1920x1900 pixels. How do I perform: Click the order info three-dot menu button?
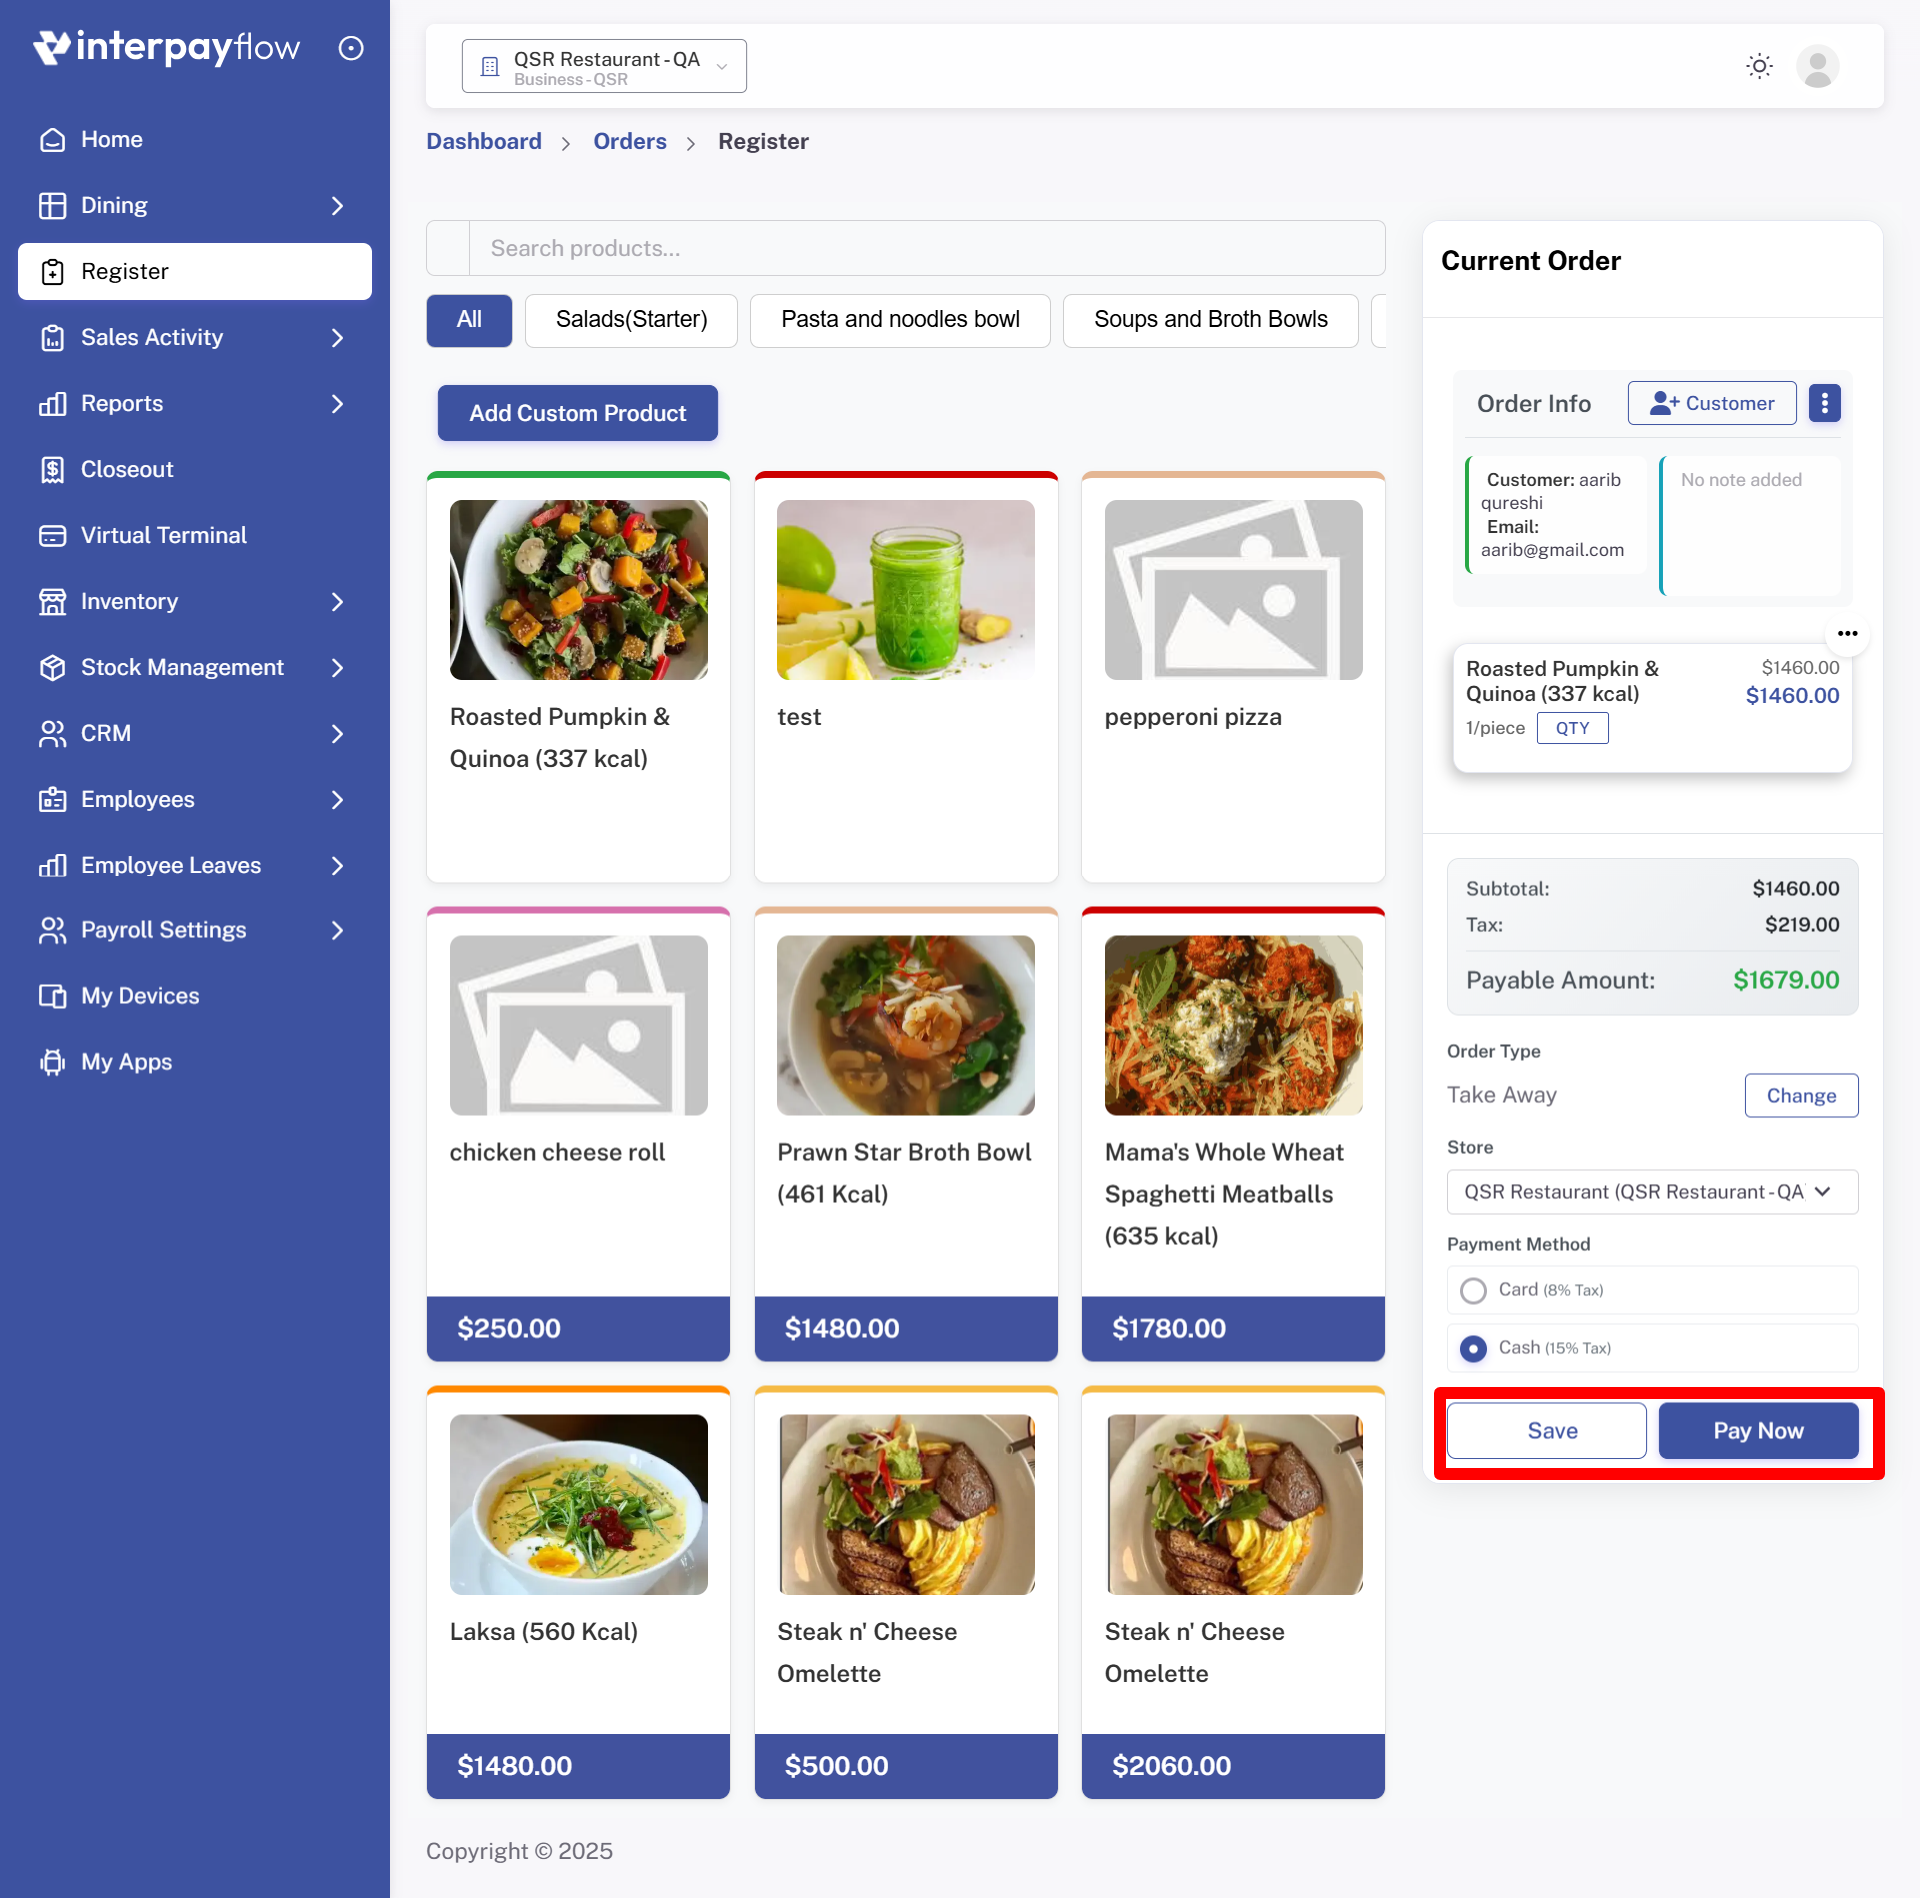click(x=1824, y=403)
